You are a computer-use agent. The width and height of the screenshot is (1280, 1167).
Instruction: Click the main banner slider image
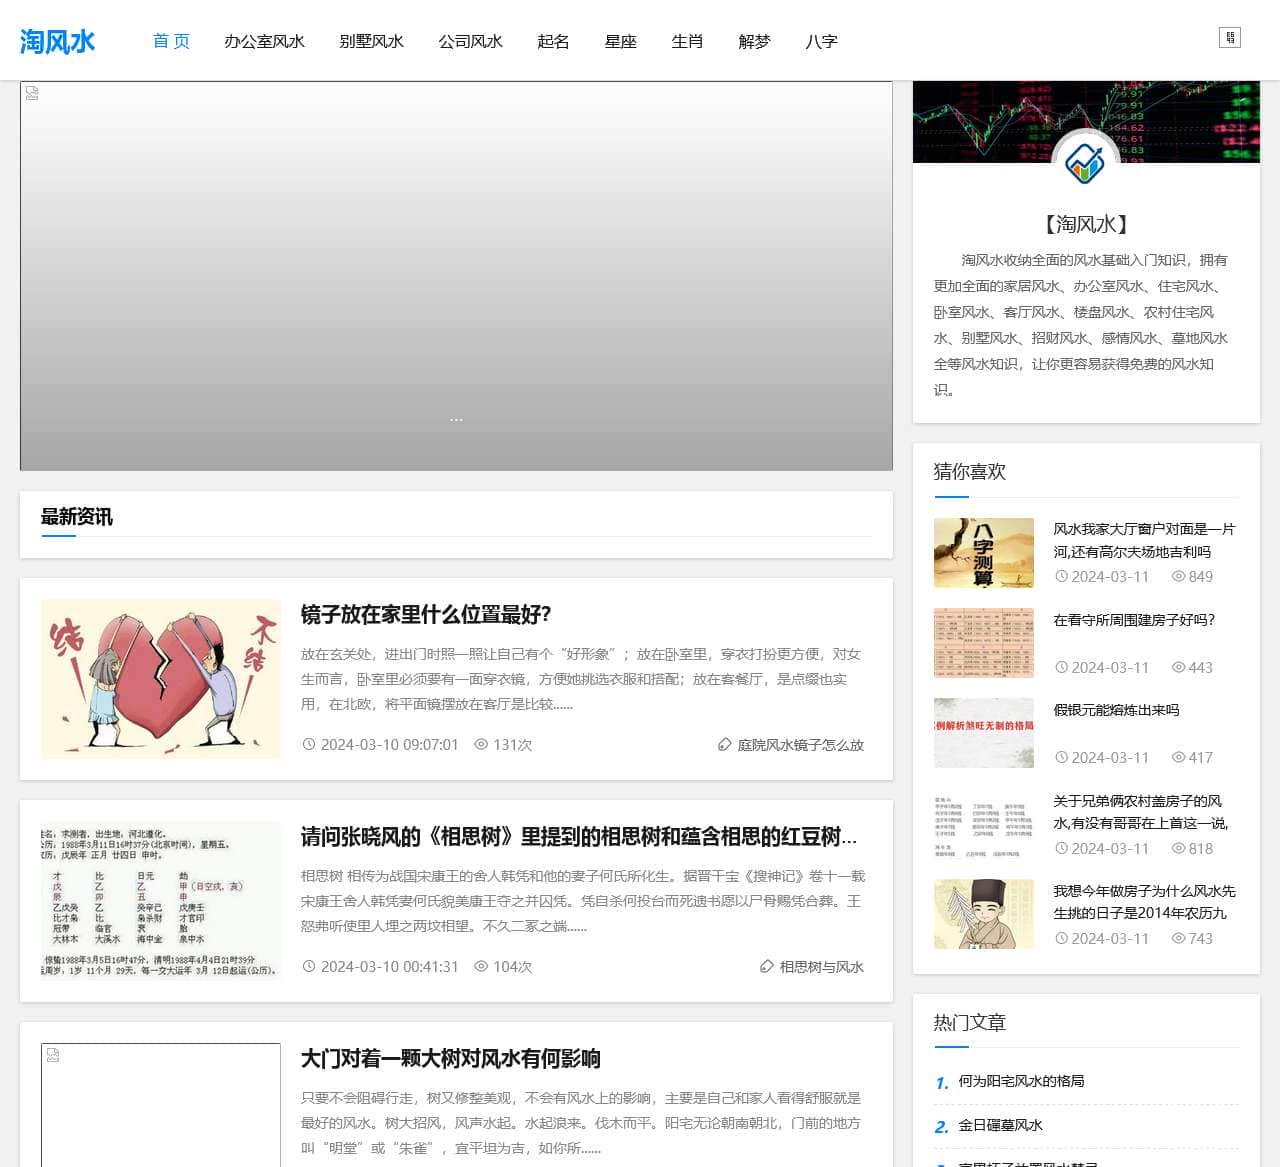[x=456, y=276]
